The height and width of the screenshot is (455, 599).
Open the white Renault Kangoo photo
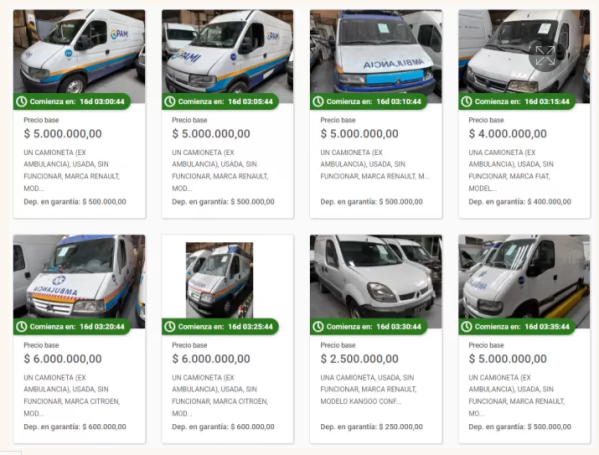376,277
